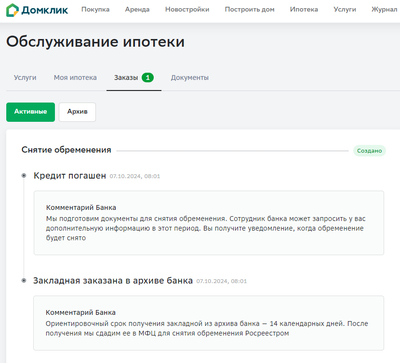The width and height of the screenshot is (400, 363).
Task: Click the Обслуживание ипотеки page heading
Action: click(95, 42)
